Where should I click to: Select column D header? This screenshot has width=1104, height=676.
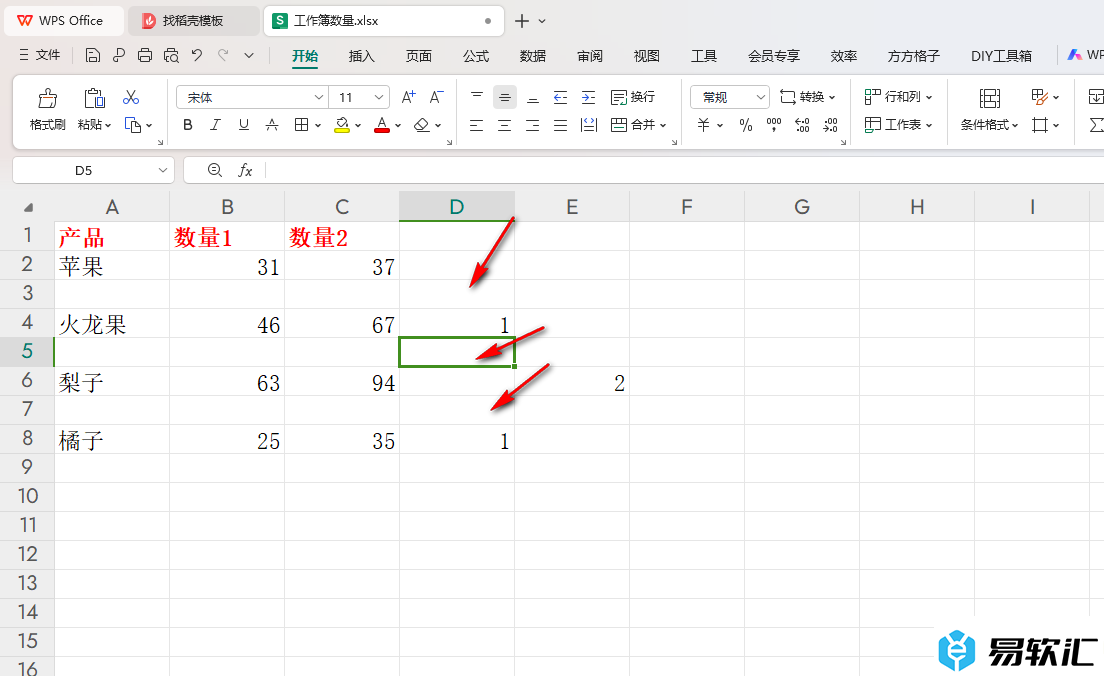coord(457,206)
